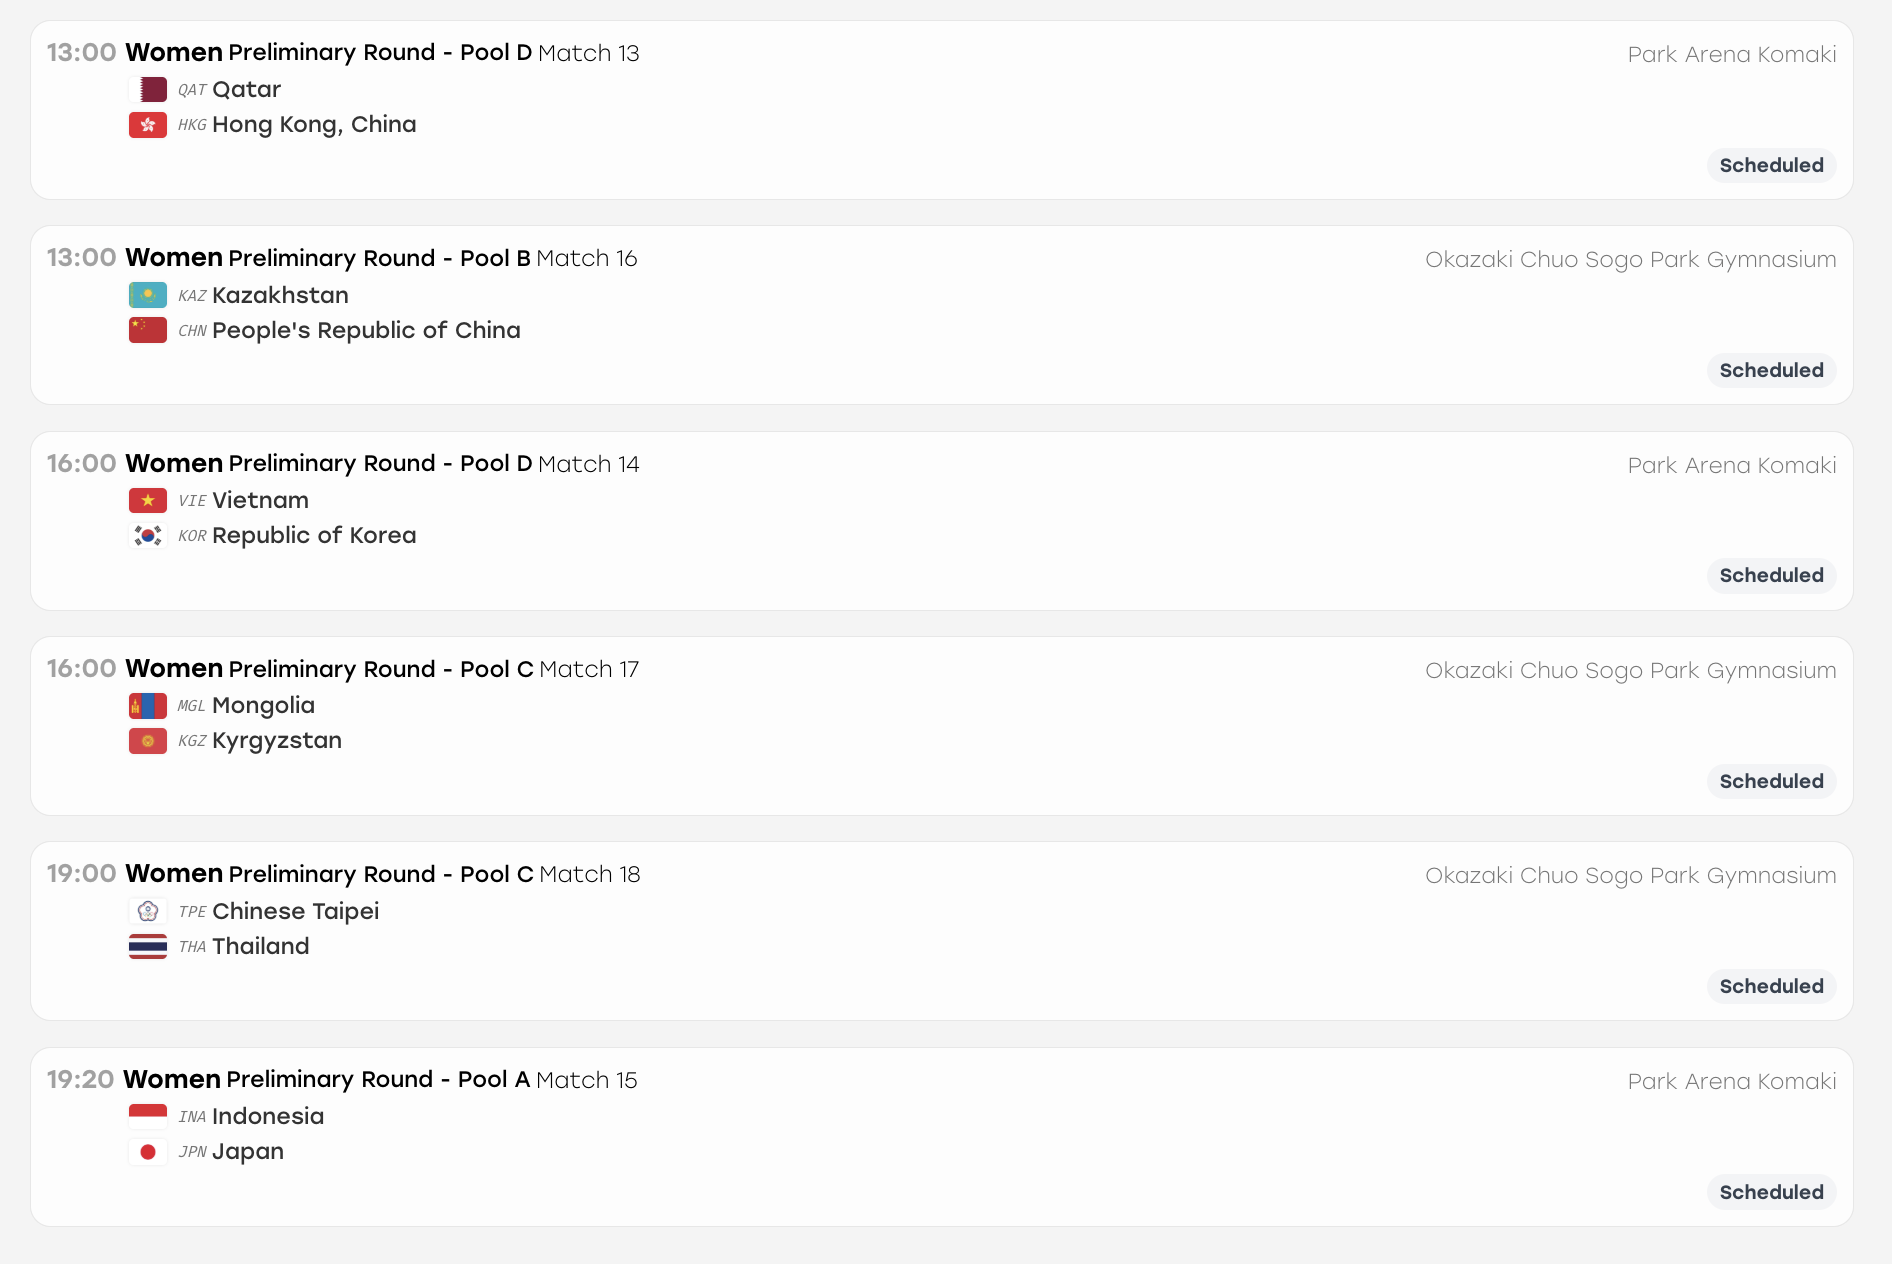Image resolution: width=1892 pixels, height=1264 pixels.
Task: Open Okazaki Chuo Sogo venue for Match 18
Action: 1630,875
